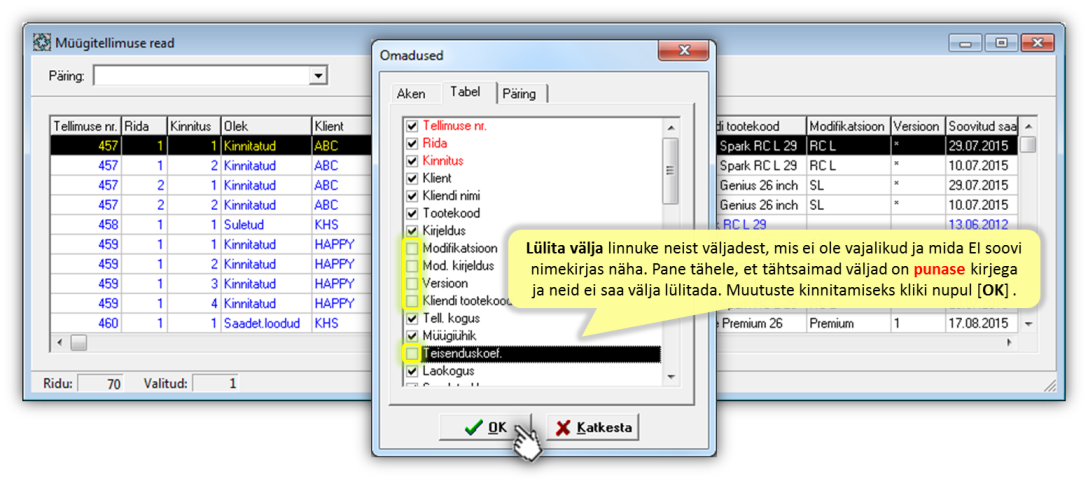Image resolution: width=1088 pixels, height=480 pixels.
Task: Click the 17.08.2015 date cell
Action: pyautogui.click(x=982, y=323)
